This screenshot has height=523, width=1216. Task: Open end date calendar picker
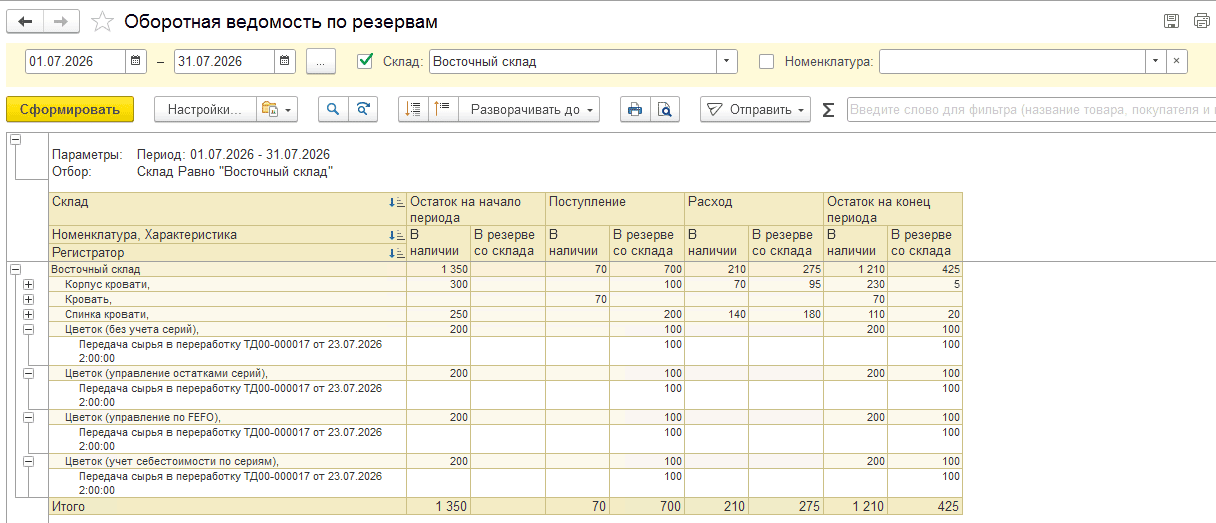point(286,61)
